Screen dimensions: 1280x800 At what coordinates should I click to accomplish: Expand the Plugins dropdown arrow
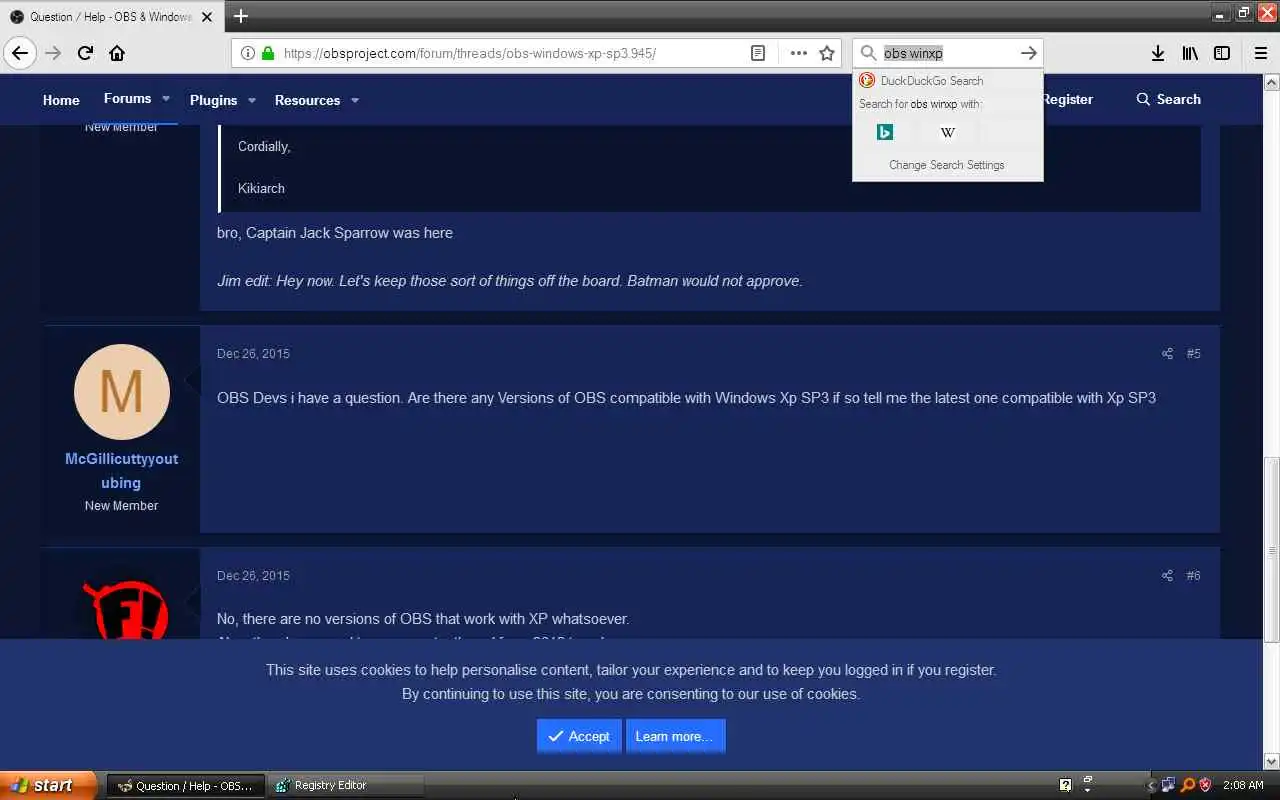click(x=252, y=100)
